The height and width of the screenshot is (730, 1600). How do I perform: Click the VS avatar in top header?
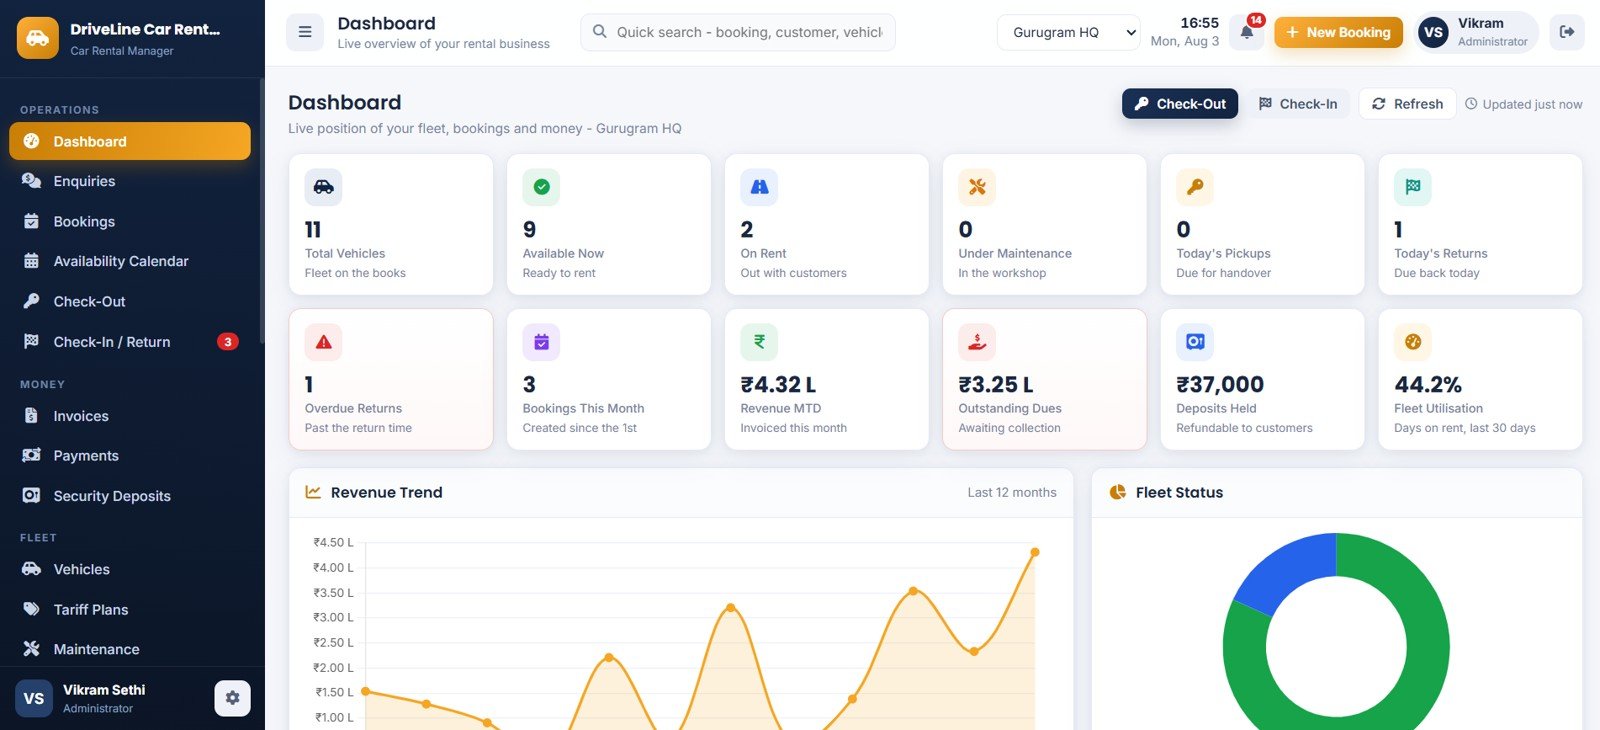point(1433,32)
